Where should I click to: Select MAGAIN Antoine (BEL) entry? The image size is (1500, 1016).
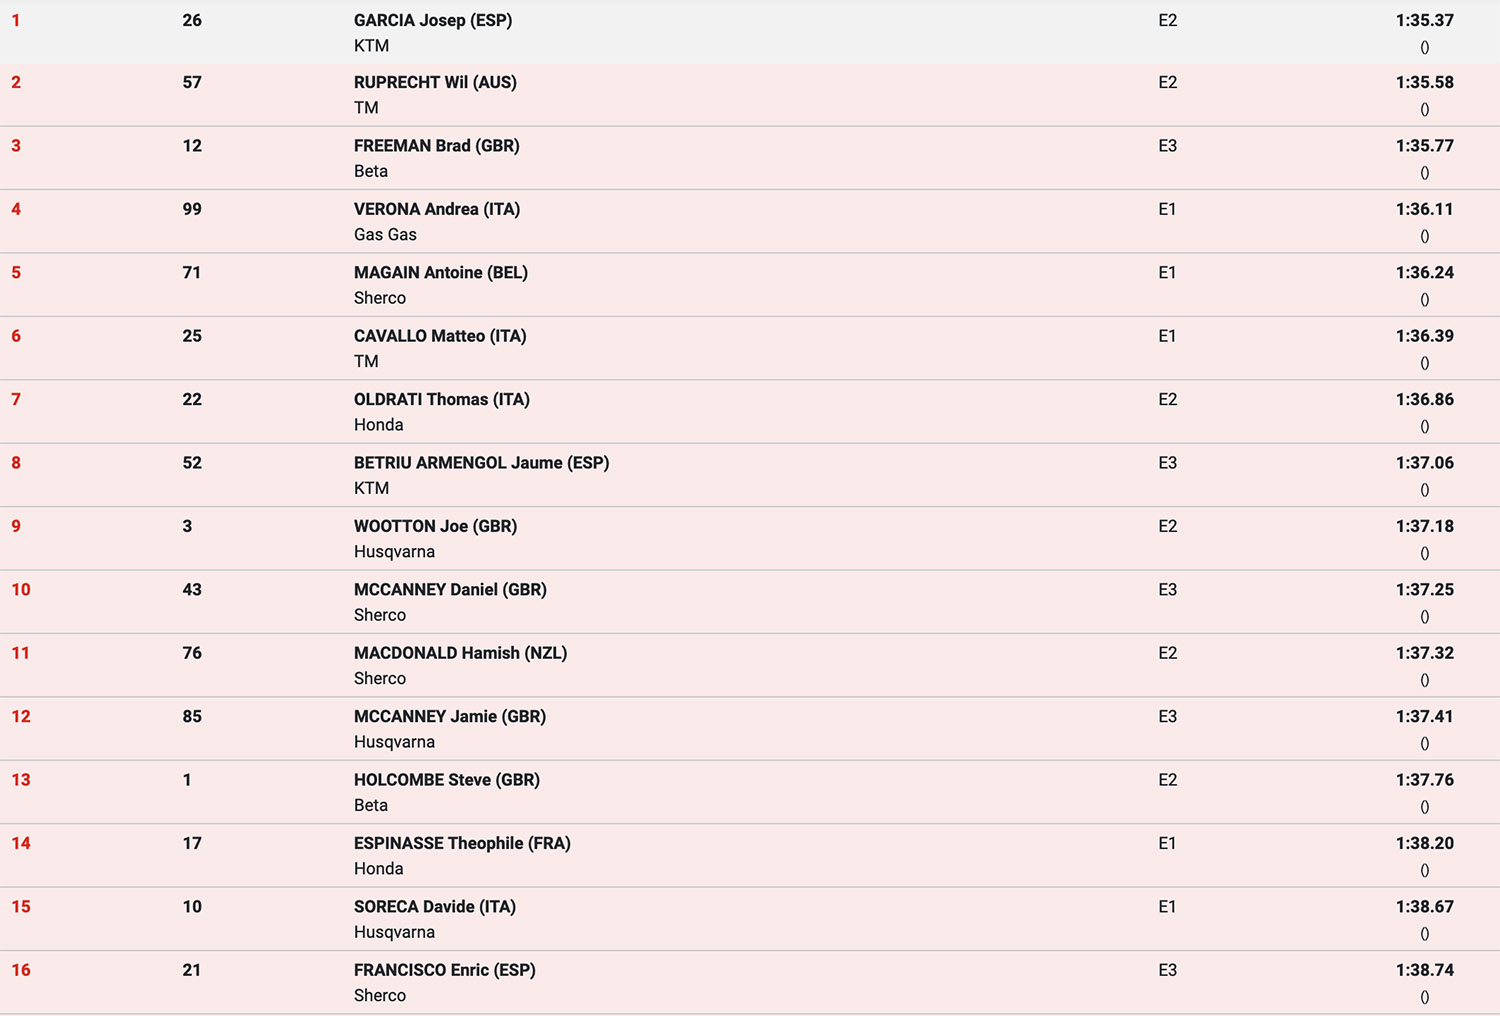point(440,272)
